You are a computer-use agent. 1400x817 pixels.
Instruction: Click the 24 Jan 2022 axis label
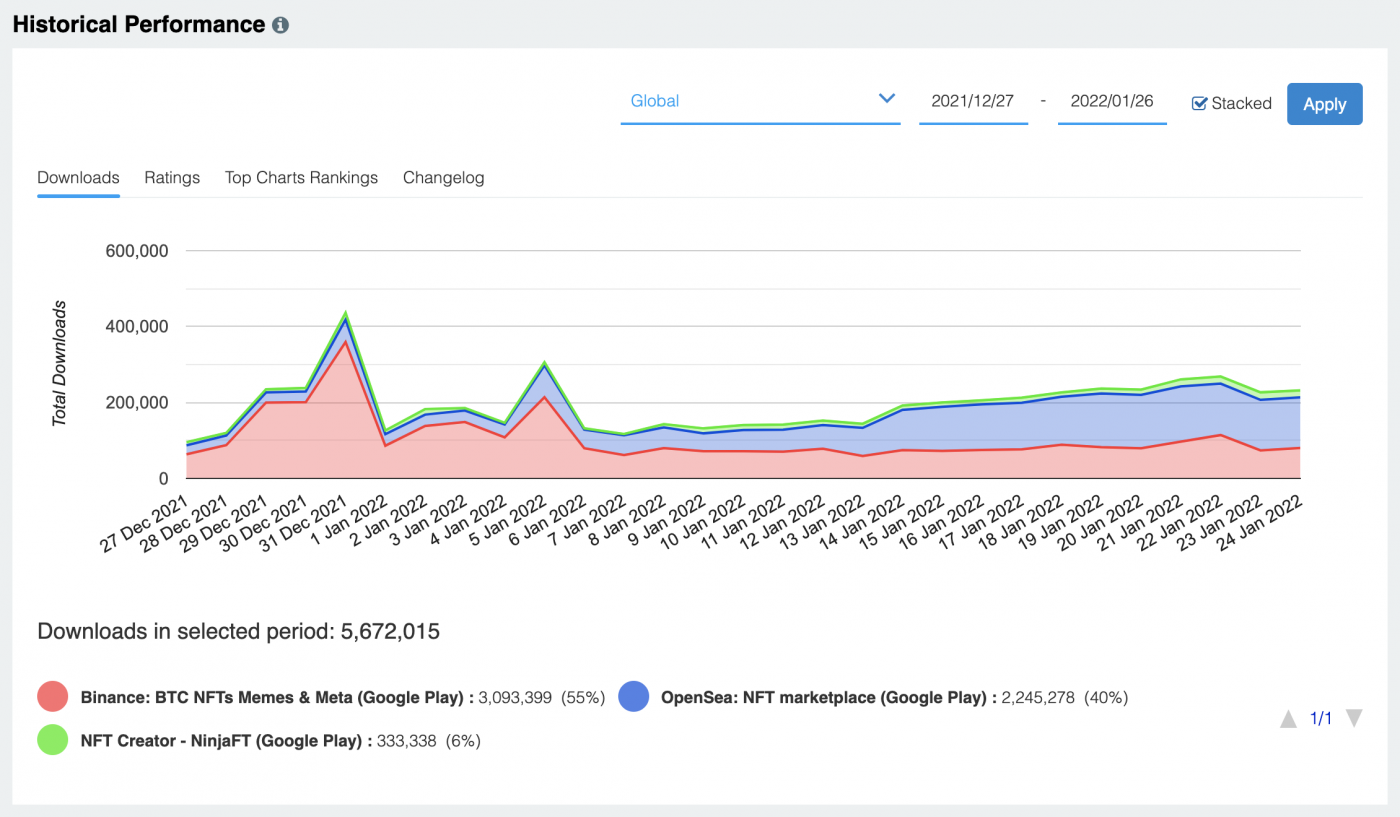pos(1259,522)
